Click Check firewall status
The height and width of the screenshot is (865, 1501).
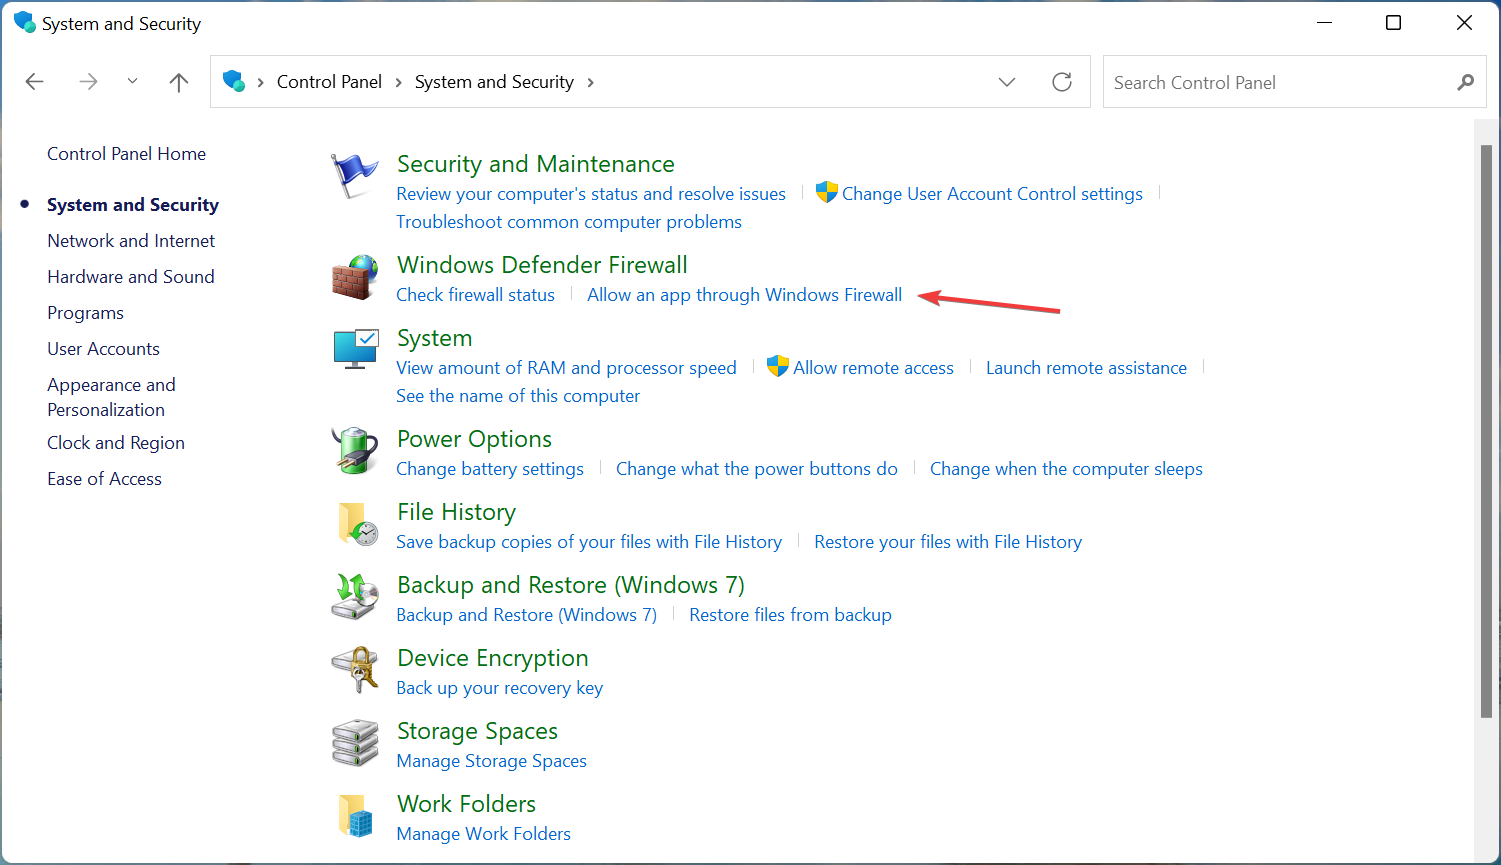(475, 295)
